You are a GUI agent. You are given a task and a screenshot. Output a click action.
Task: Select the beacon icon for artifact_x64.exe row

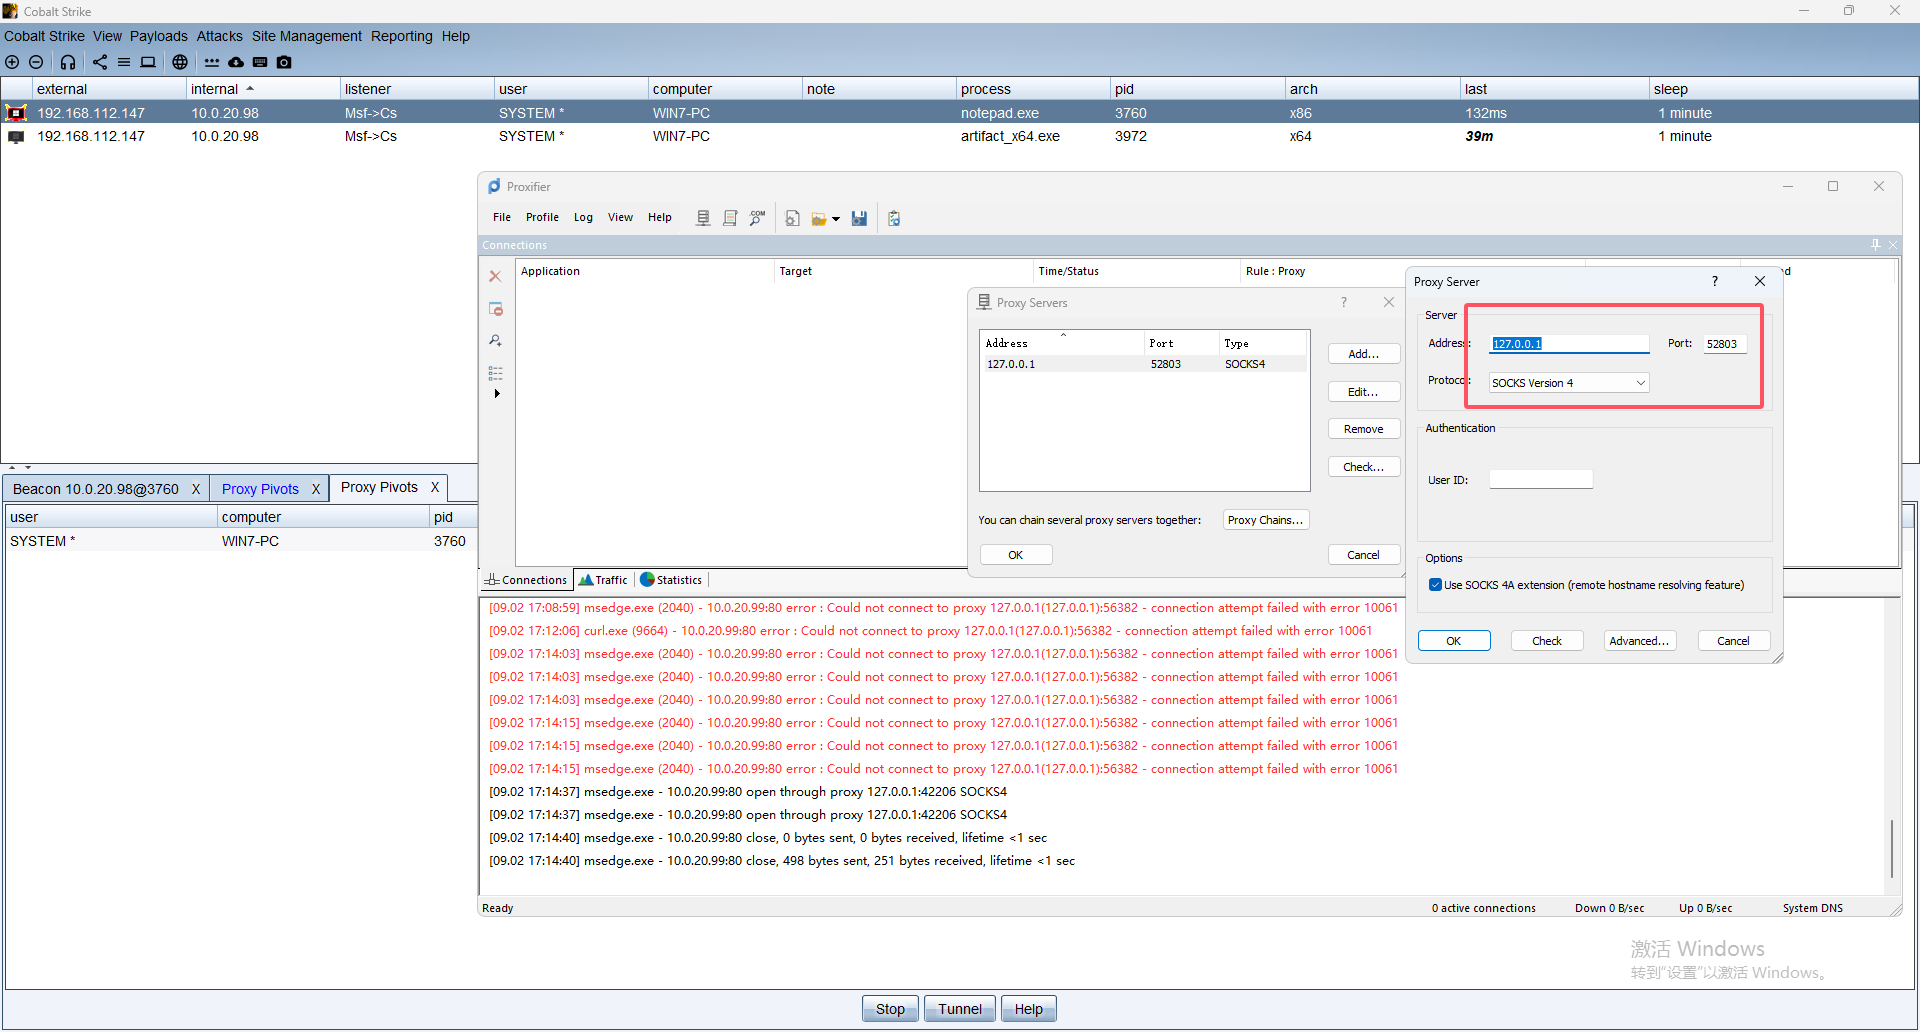[16, 137]
